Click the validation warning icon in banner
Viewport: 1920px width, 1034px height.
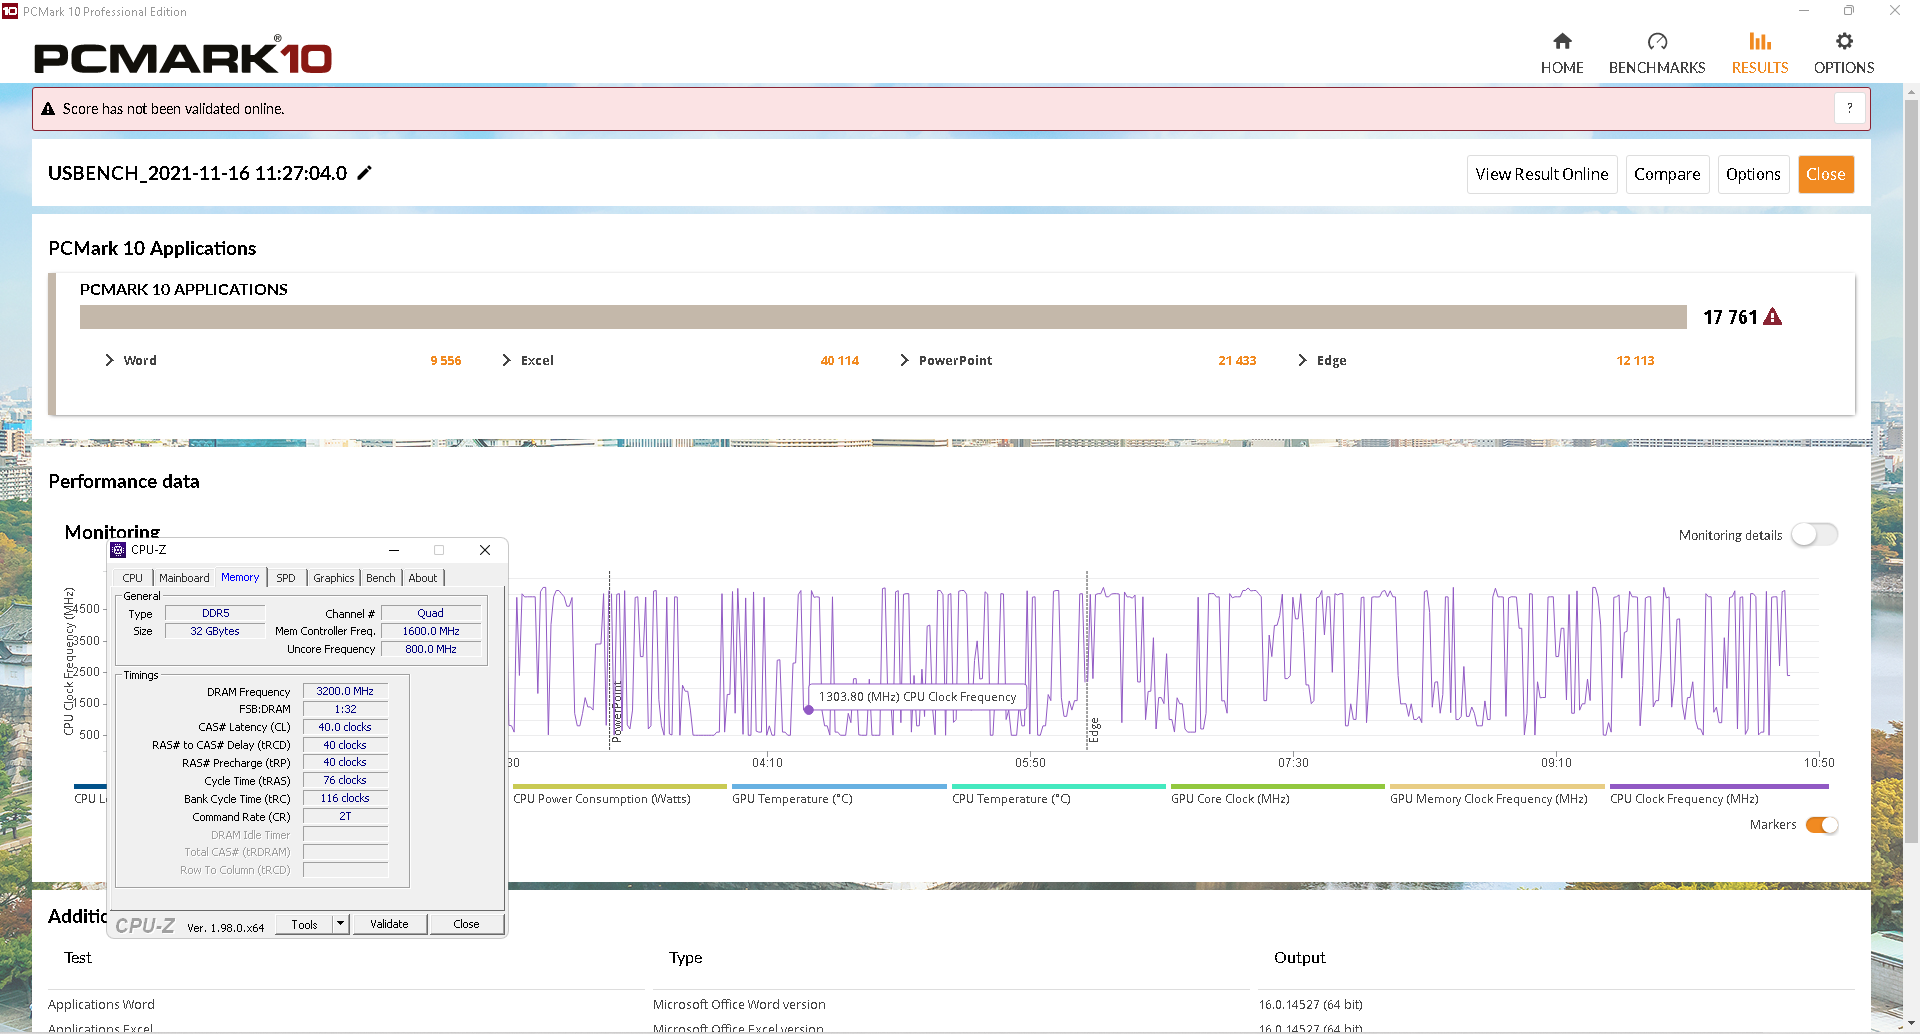[x=48, y=109]
